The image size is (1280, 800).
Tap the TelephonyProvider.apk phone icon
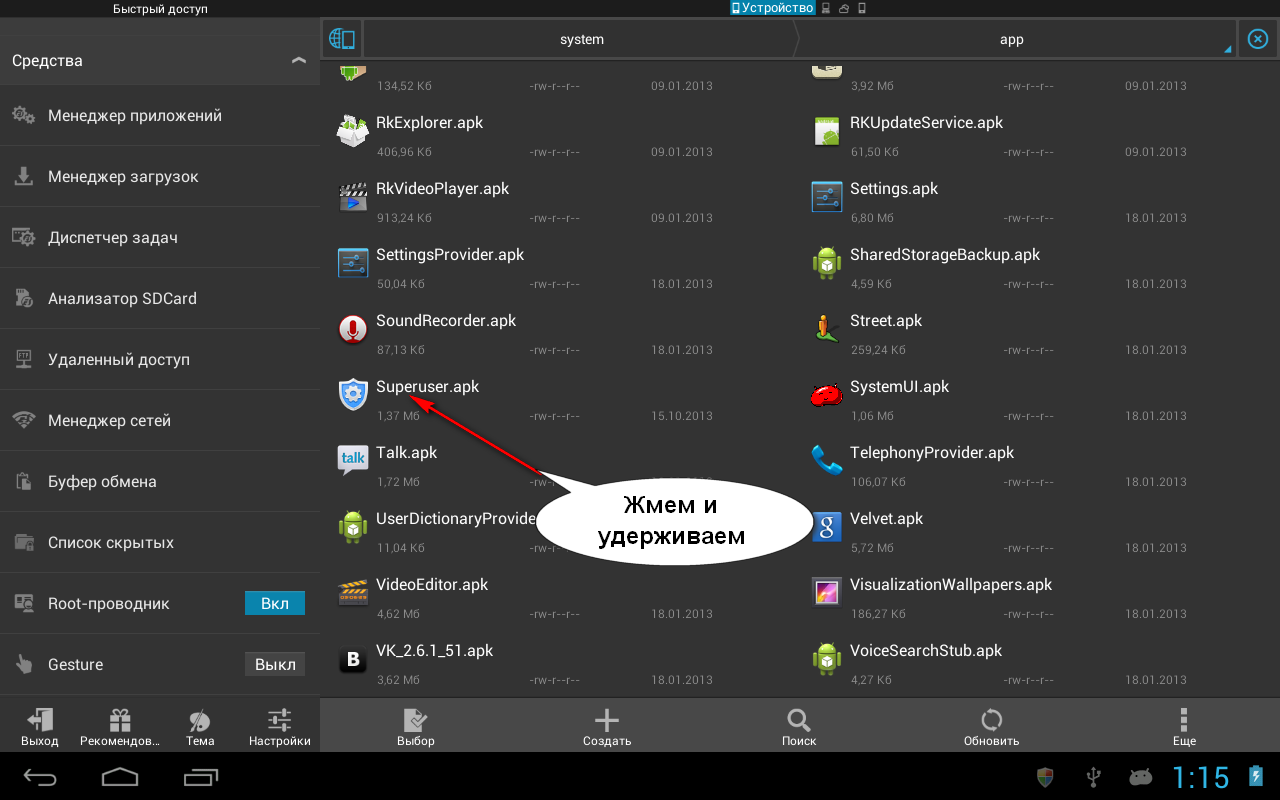[826, 461]
